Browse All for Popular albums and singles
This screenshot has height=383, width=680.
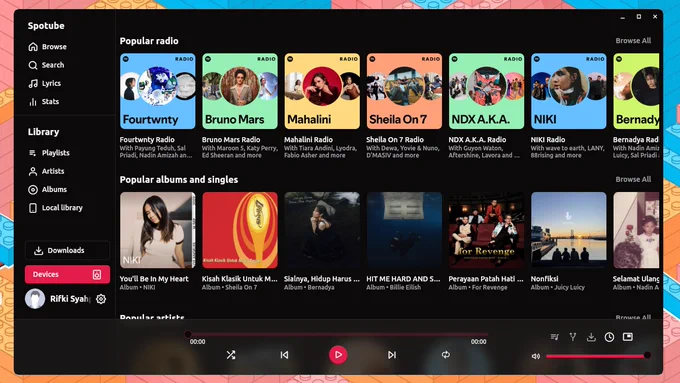633,179
